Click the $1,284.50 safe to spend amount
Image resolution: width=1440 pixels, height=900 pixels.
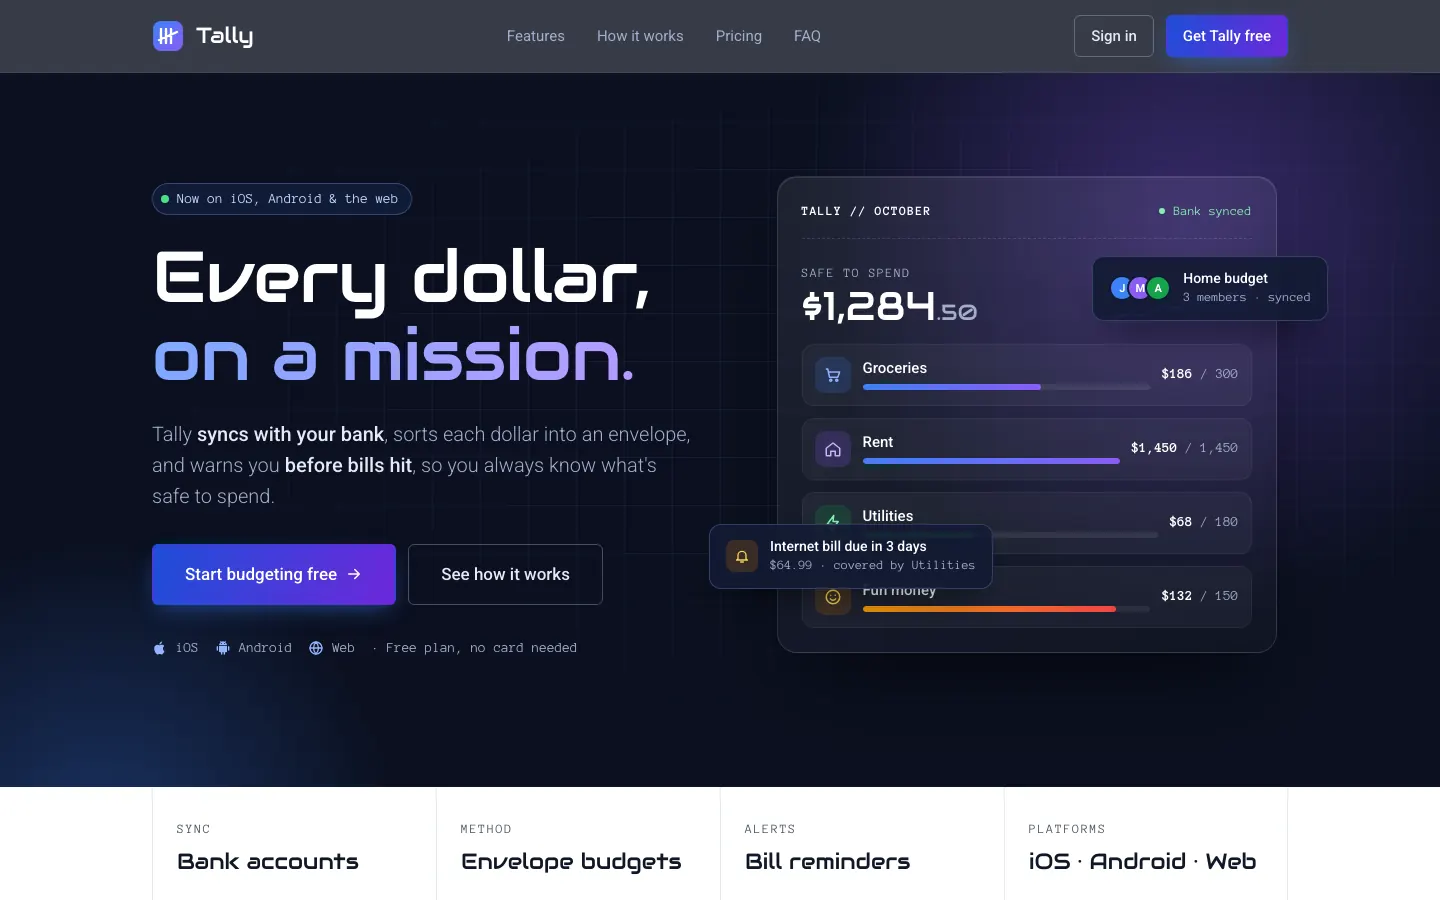(x=889, y=306)
